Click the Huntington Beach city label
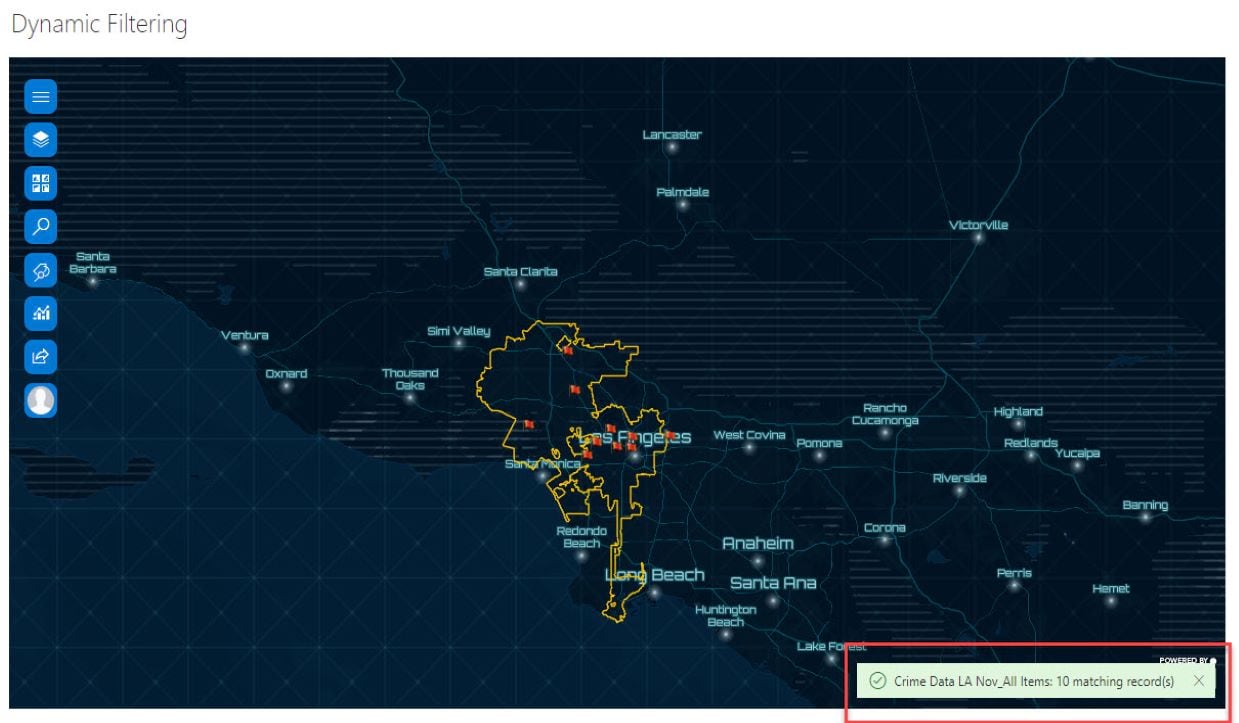Screen dimensions: 1239x723 [x=726, y=616]
